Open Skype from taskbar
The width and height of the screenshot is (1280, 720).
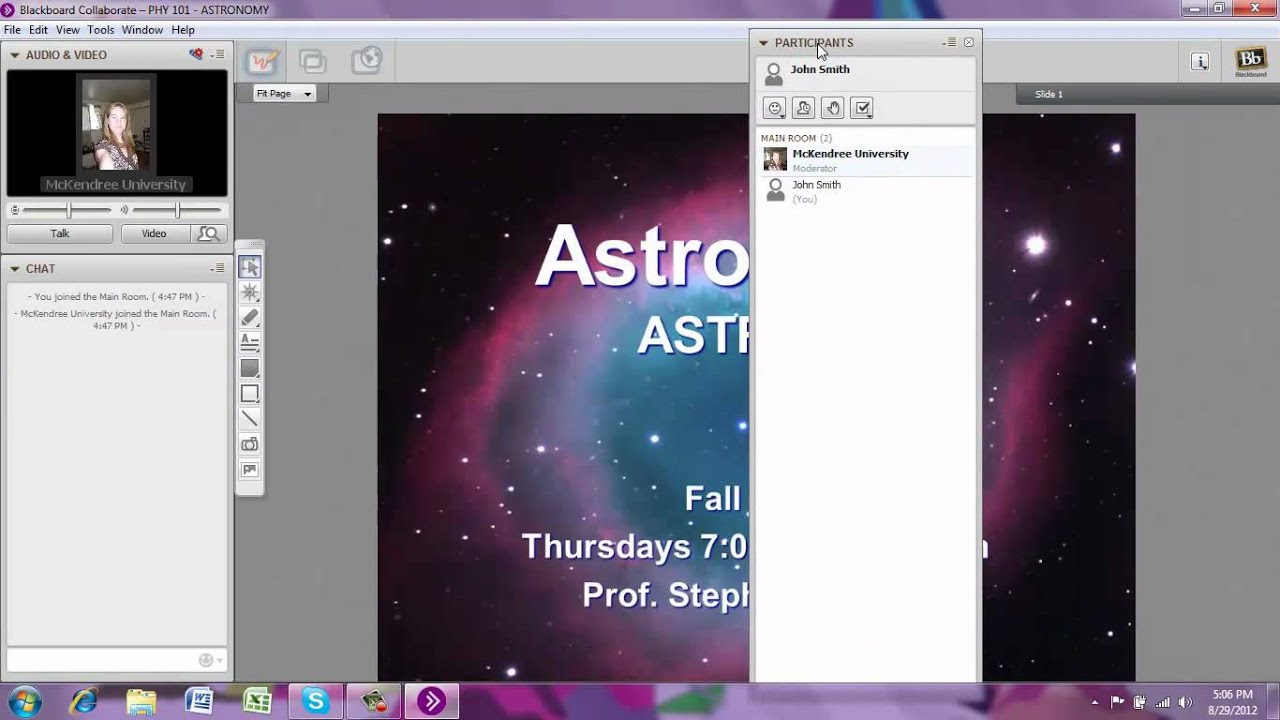(316, 702)
